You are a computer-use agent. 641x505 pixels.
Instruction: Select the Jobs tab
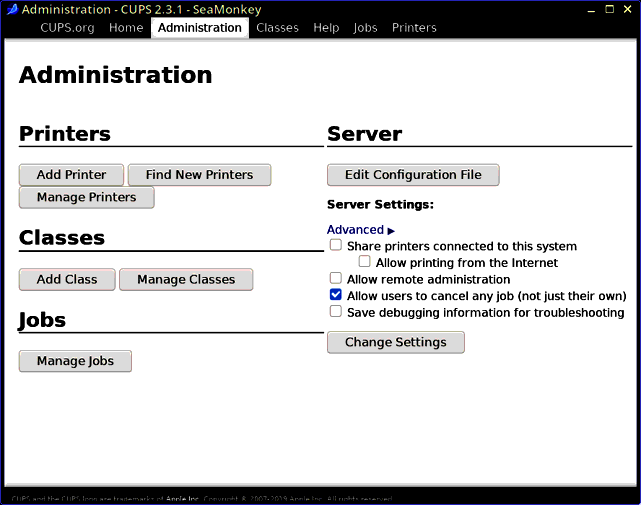(x=365, y=27)
